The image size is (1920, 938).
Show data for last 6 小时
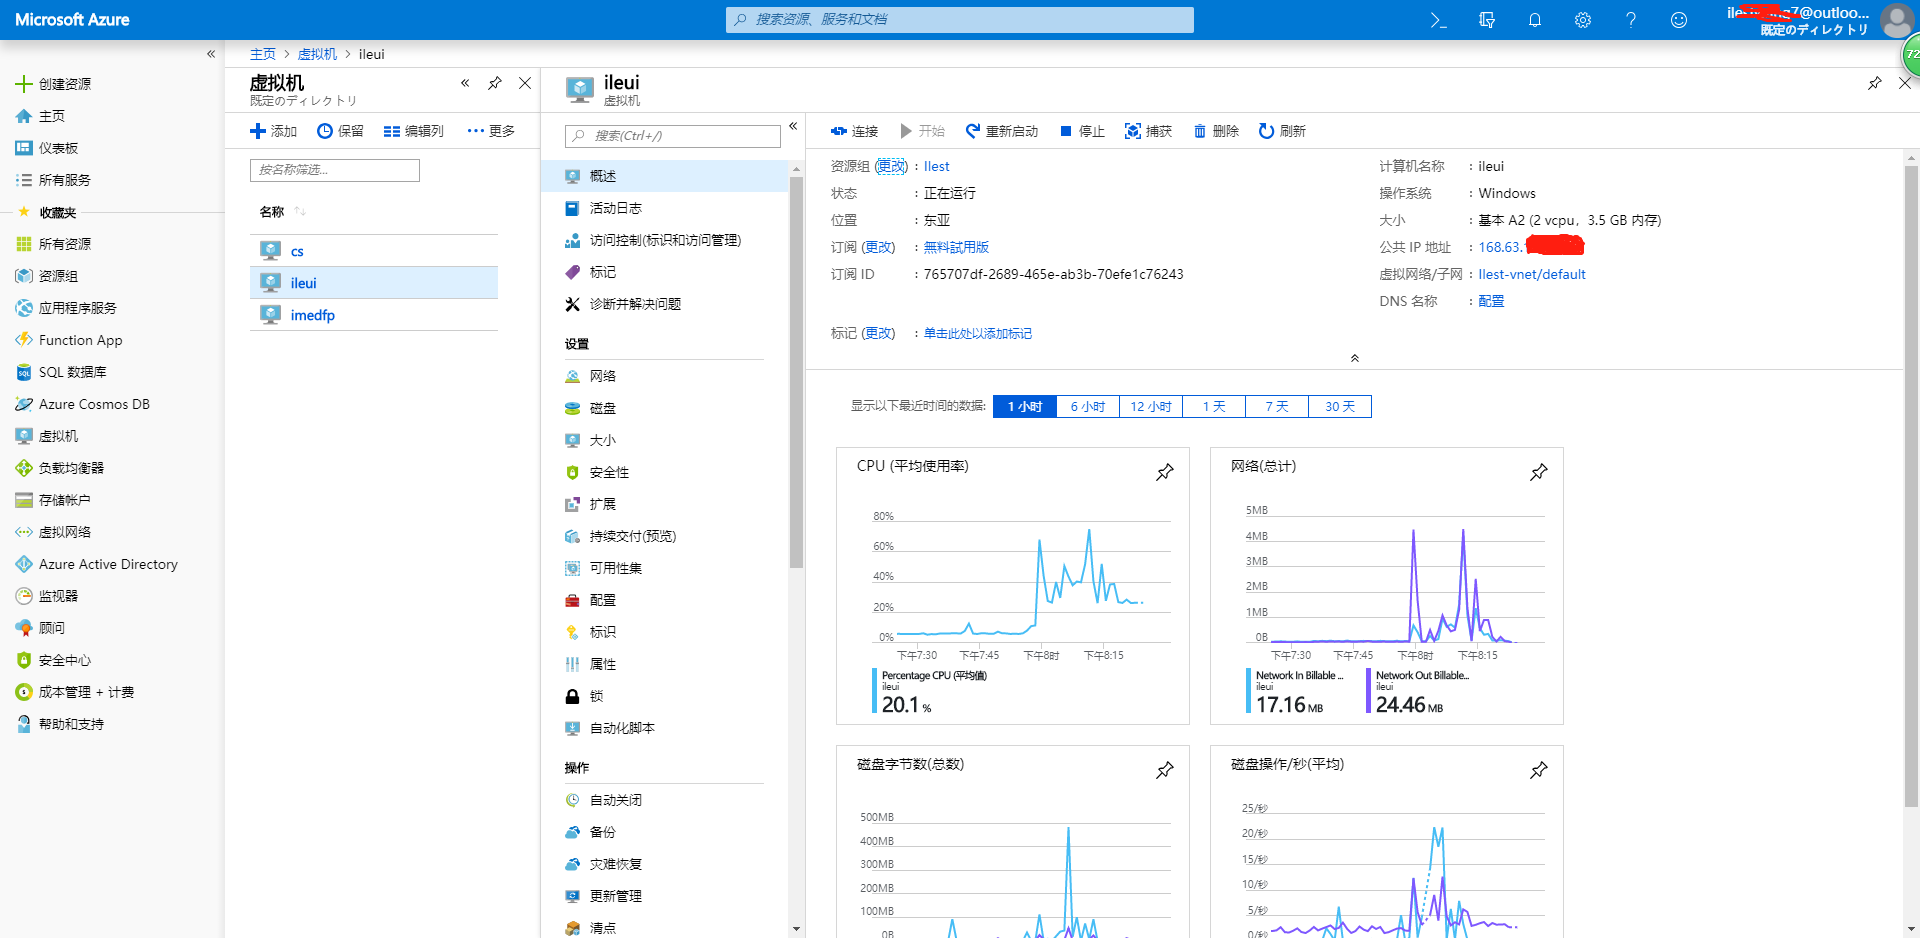[x=1088, y=407]
